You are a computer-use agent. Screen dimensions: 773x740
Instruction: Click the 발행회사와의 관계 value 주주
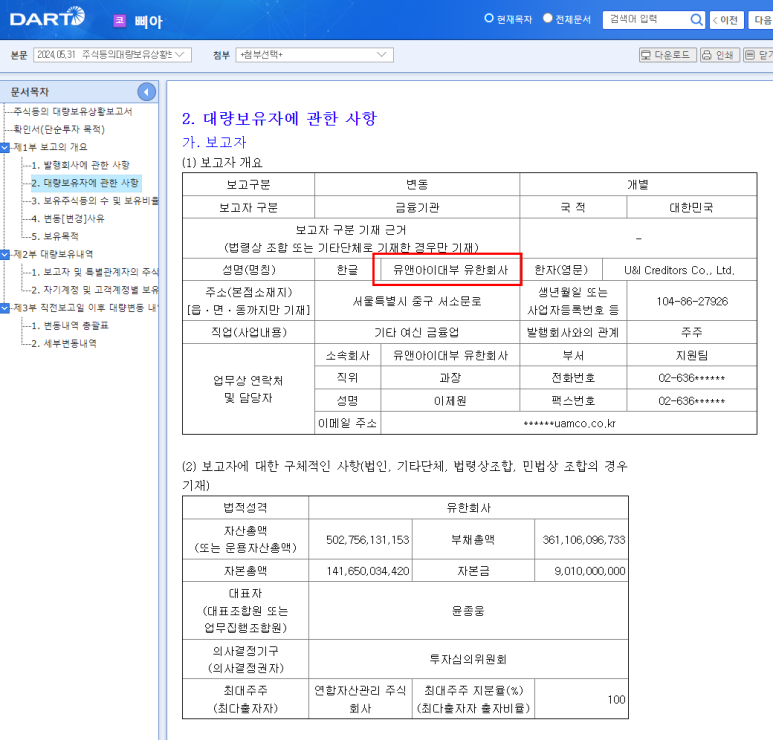pos(691,333)
